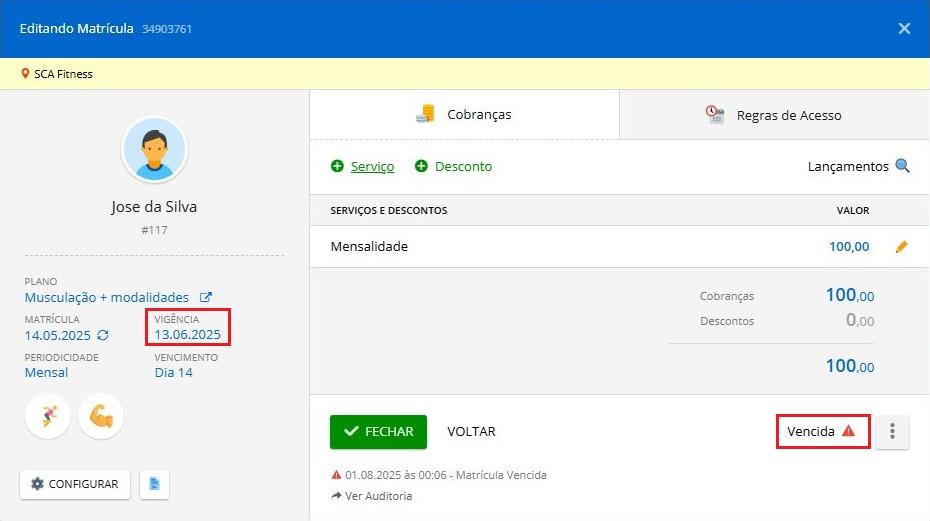The height and width of the screenshot is (521, 930).
Task: Change the vigência date 13.06.2025
Action: [x=187, y=335]
